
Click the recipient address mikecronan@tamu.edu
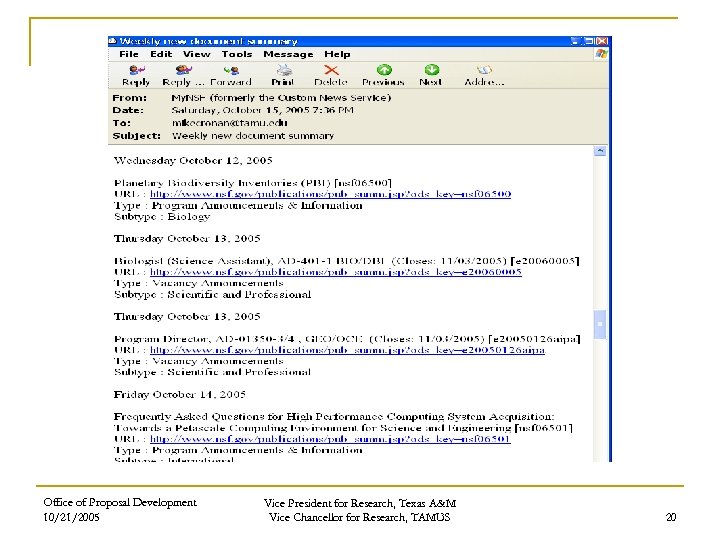click(230, 123)
